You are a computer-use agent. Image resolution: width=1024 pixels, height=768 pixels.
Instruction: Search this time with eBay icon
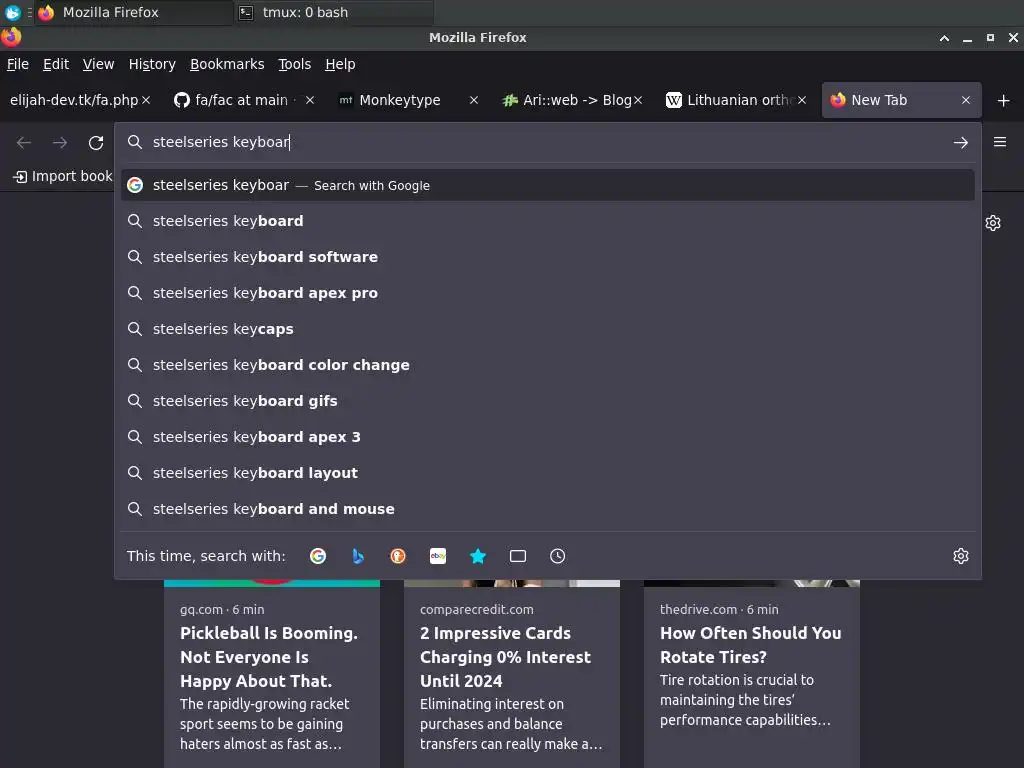[x=438, y=556]
